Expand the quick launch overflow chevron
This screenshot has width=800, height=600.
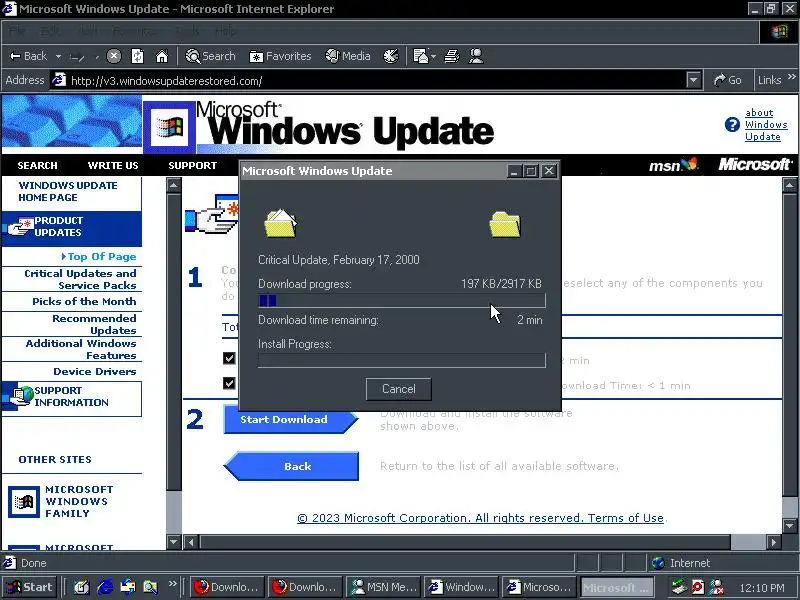172,583
